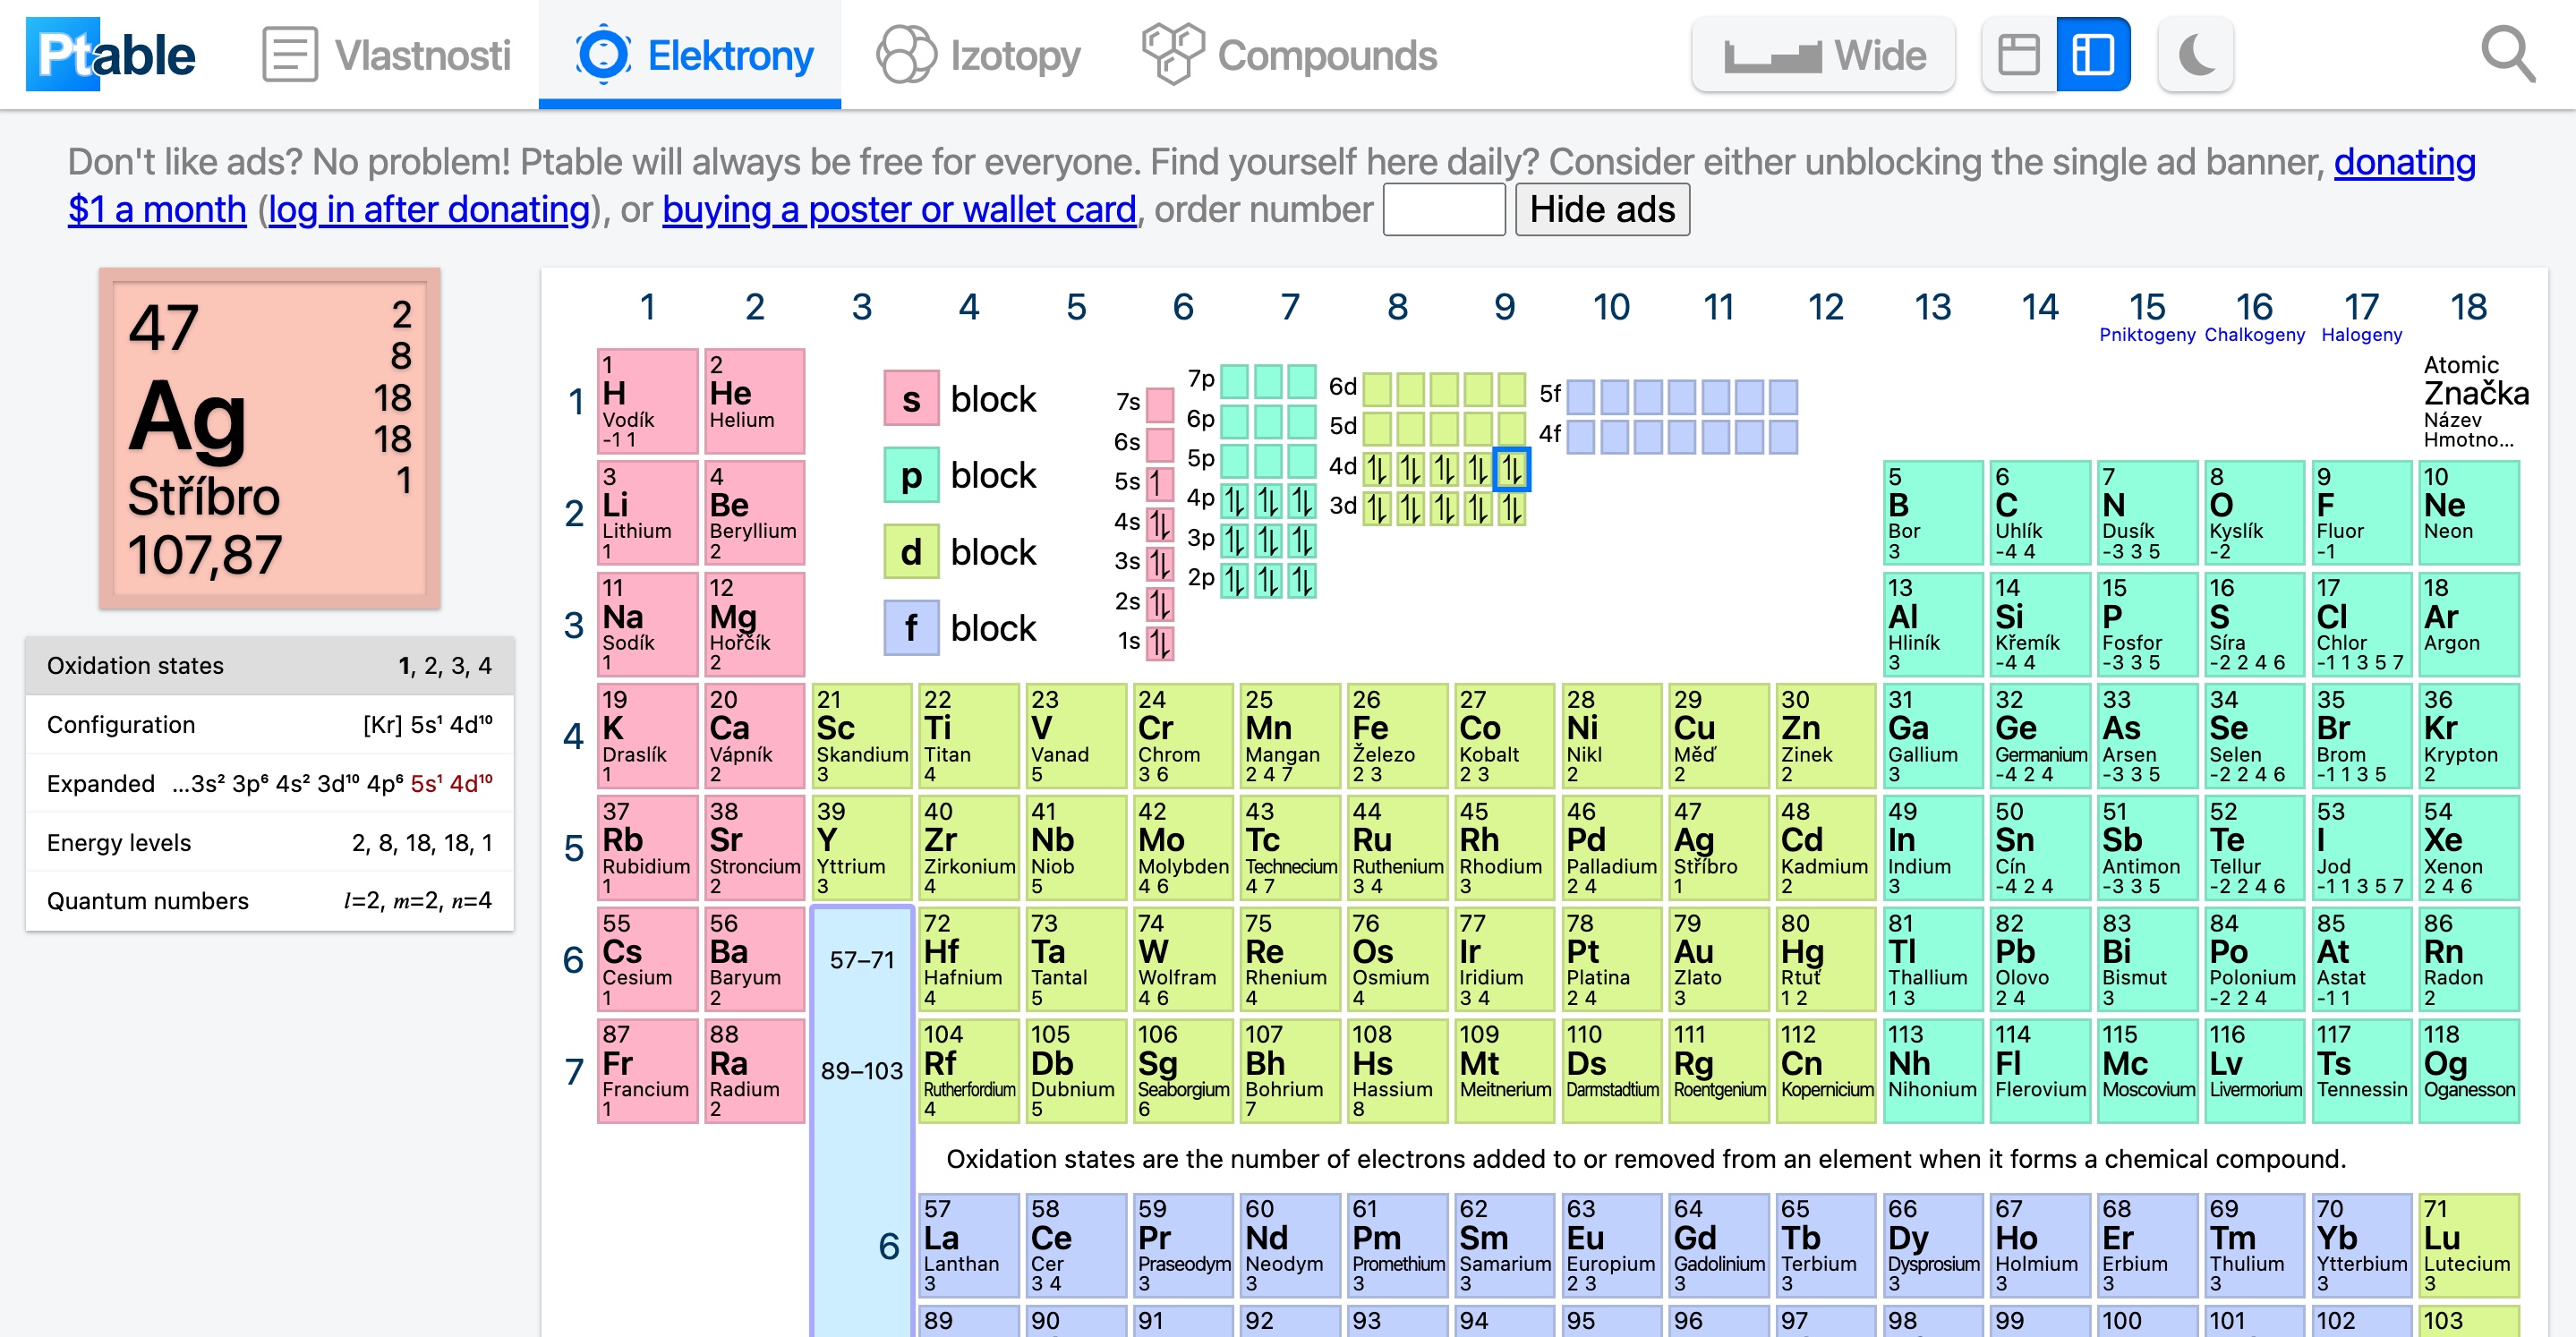Select the side panel layout icon
Image resolution: width=2576 pixels, height=1337 pixels.
point(2092,55)
